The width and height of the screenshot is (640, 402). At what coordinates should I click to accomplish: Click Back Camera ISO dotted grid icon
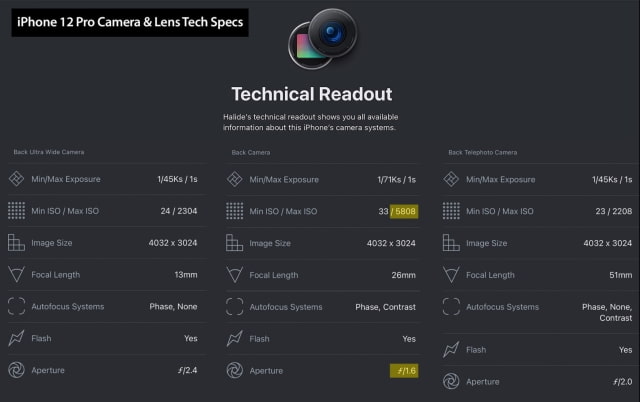click(x=234, y=211)
